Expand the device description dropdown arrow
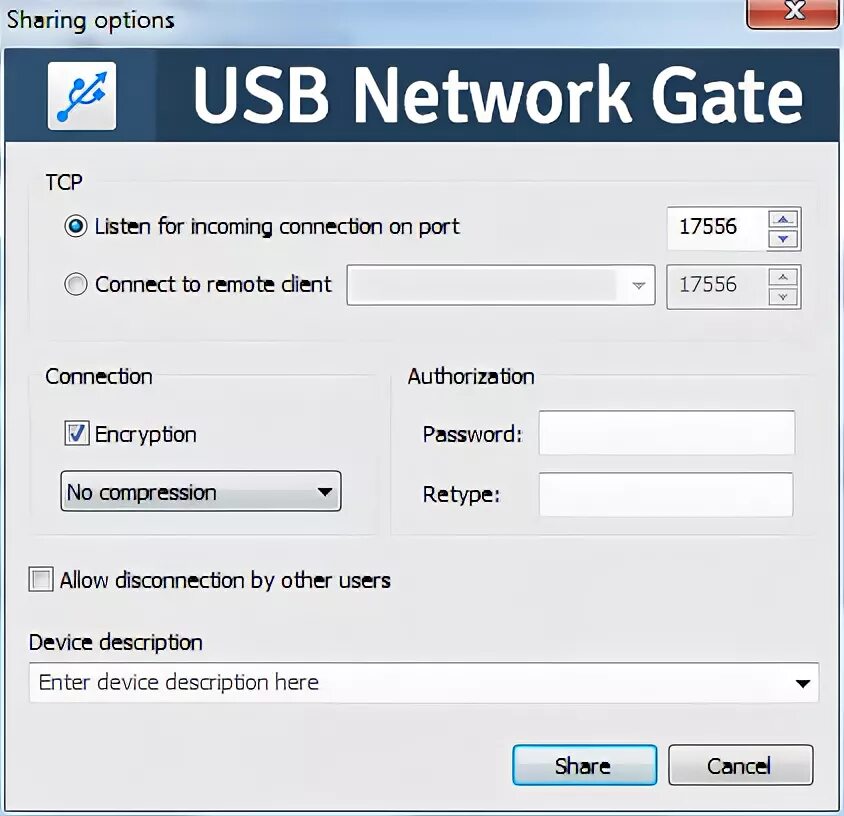Image resolution: width=844 pixels, height=816 pixels. tap(803, 683)
